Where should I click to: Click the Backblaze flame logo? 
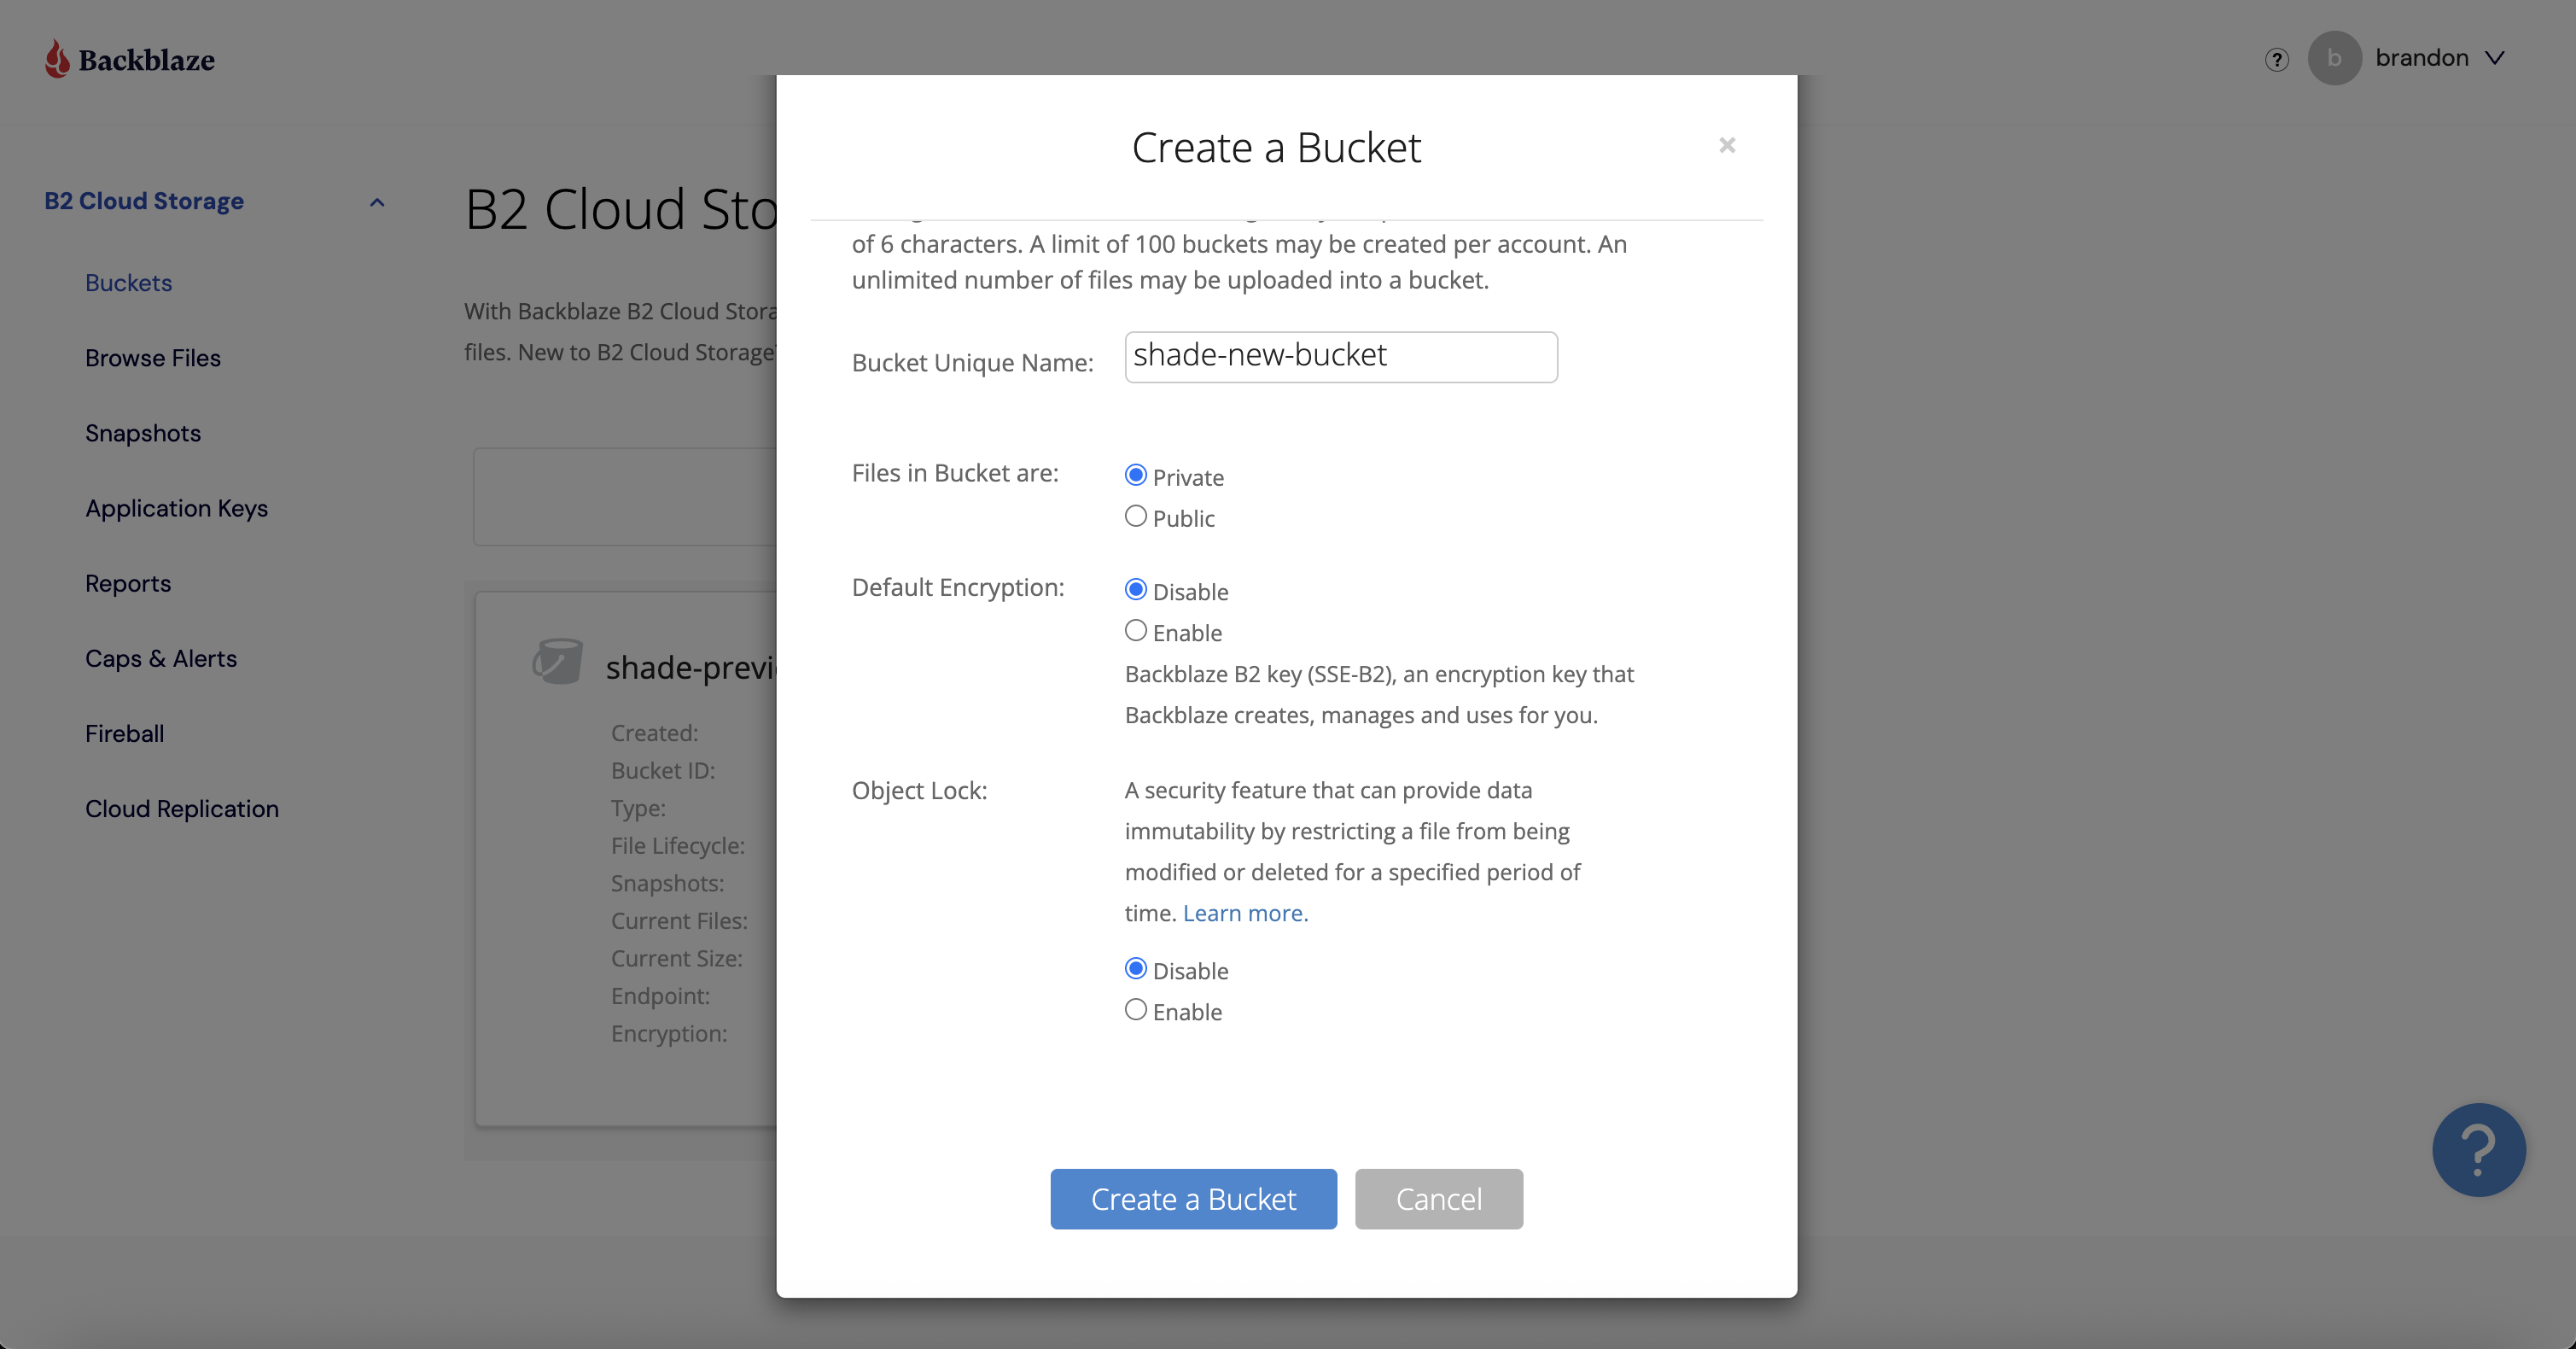pyautogui.click(x=57, y=59)
